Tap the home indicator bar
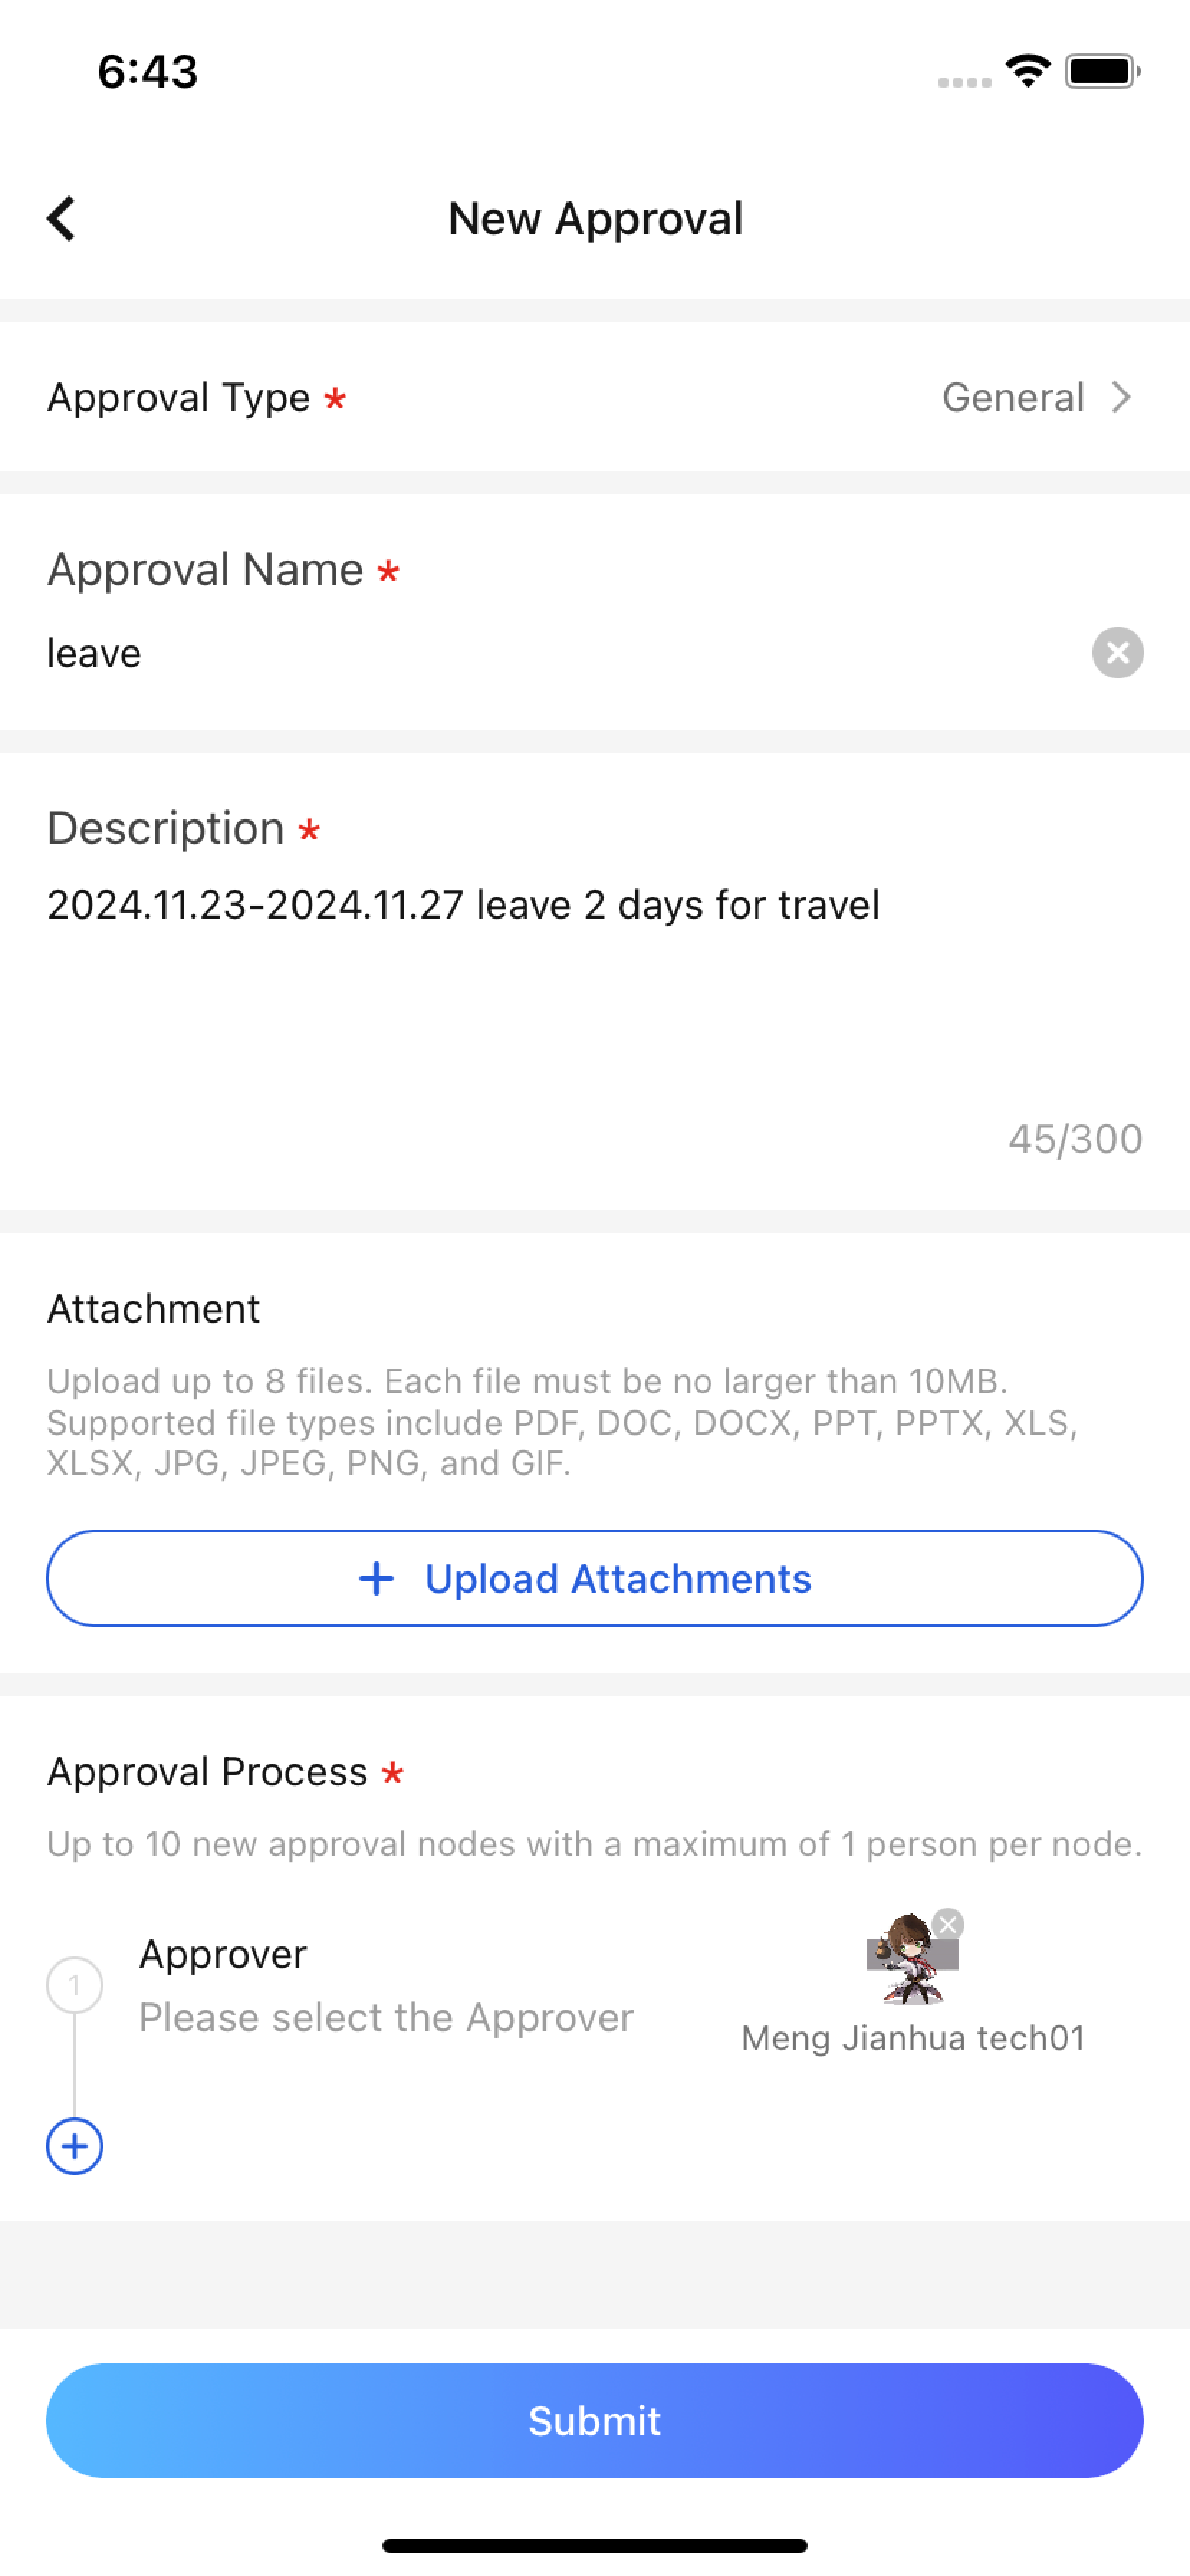The width and height of the screenshot is (1190, 2576). [595, 2545]
